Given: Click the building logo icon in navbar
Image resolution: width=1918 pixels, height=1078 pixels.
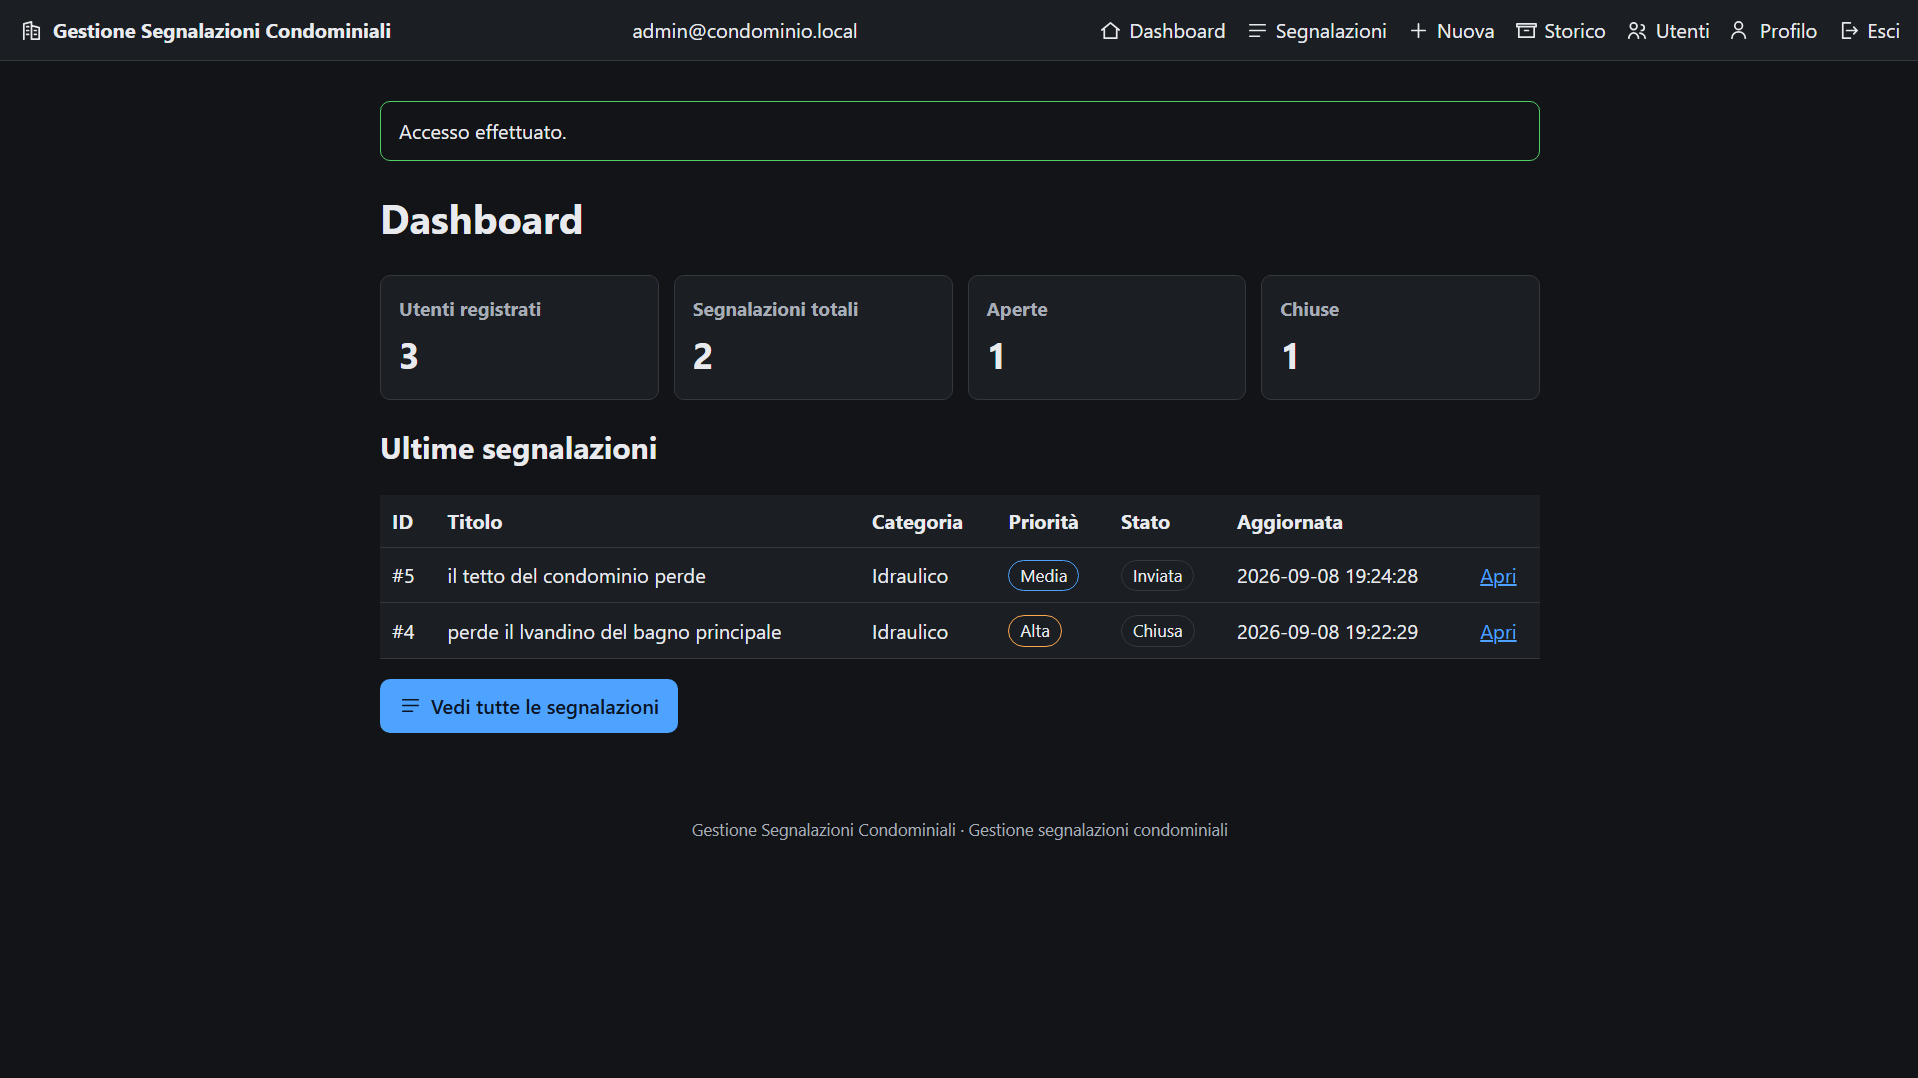Looking at the screenshot, I should (x=32, y=31).
